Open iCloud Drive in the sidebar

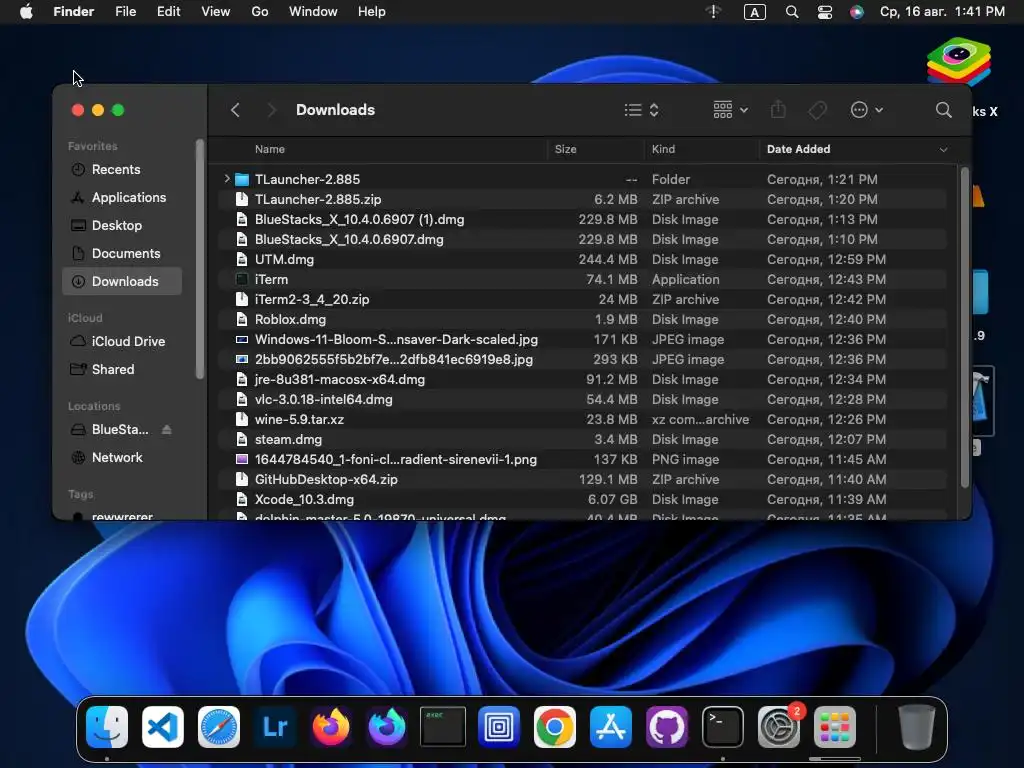click(122, 342)
